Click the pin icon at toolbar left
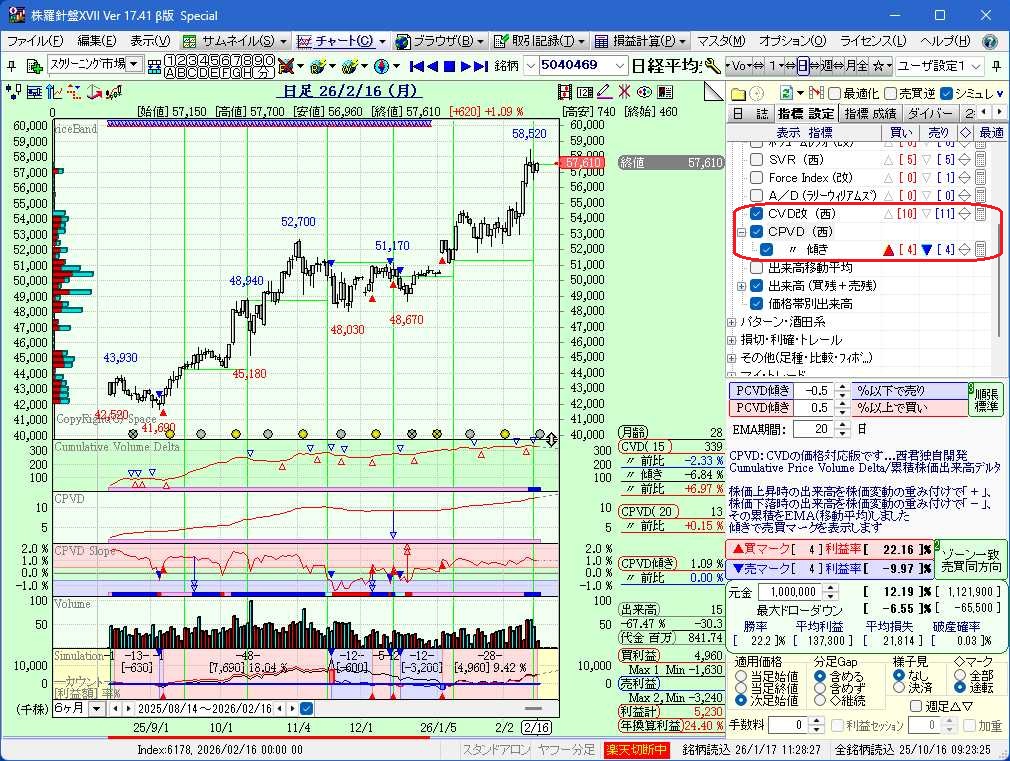Viewport: 1010px width, 761px height. click(11, 66)
